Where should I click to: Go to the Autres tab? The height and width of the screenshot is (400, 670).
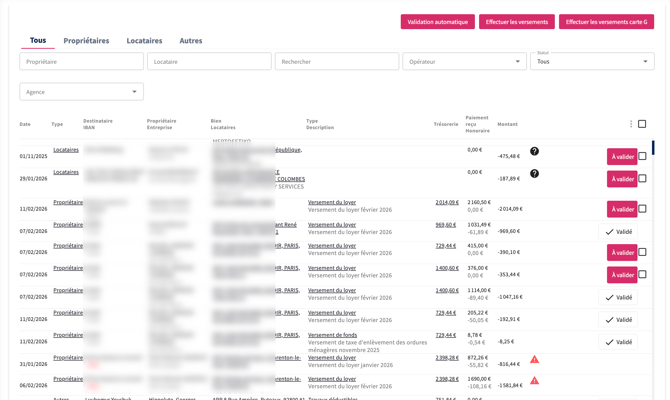coord(190,41)
